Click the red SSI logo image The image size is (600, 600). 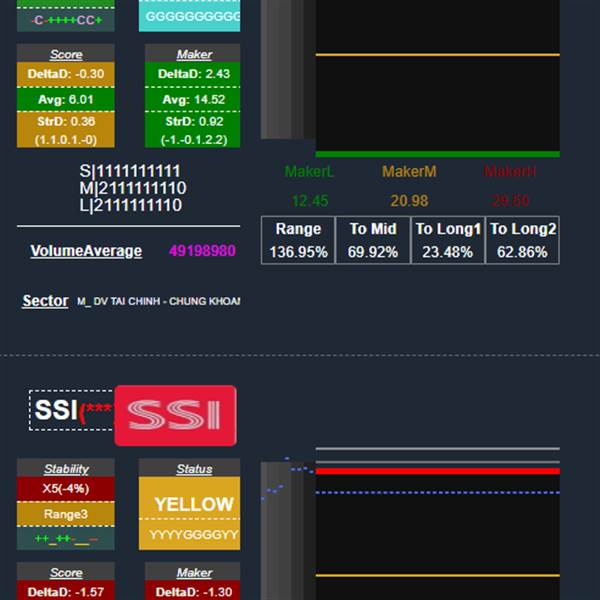click(x=176, y=416)
